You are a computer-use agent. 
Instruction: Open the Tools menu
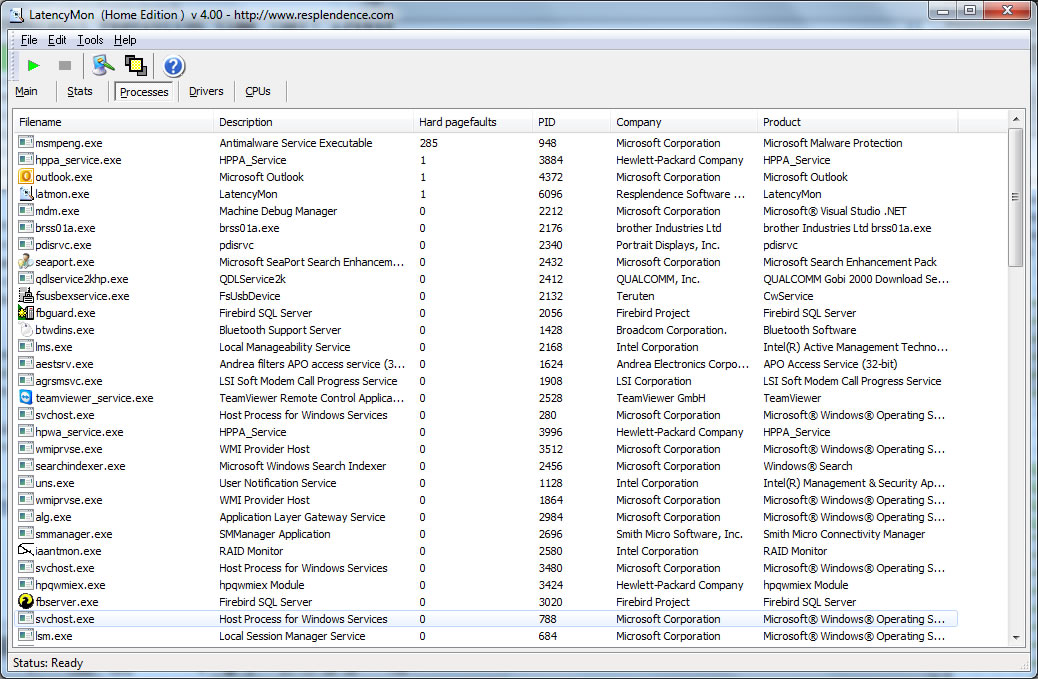pos(90,40)
